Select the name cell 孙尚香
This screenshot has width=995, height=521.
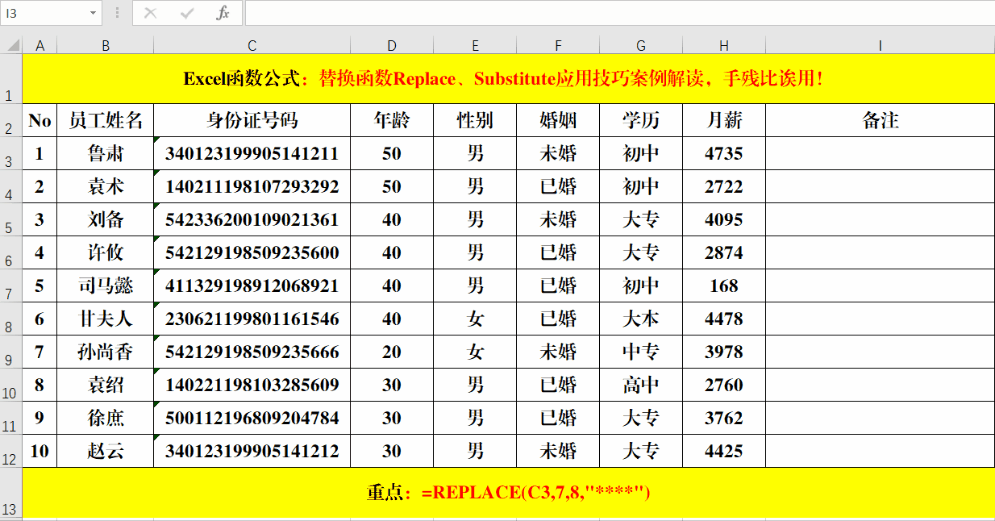pyautogui.click(x=105, y=352)
